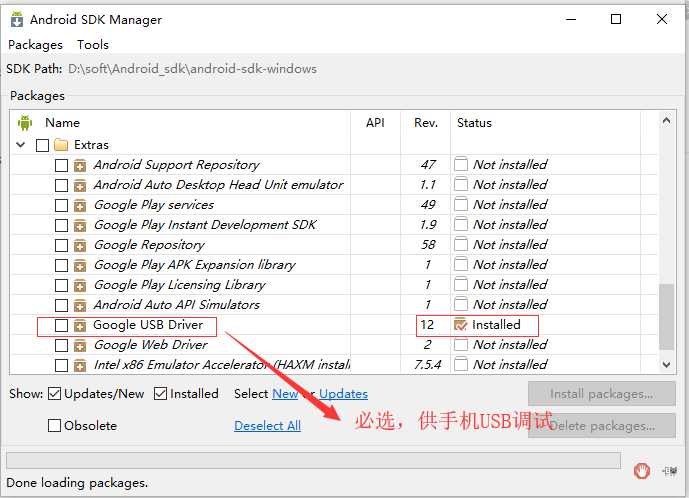Click the Google Play Instant Development SDK package icon
This screenshot has width=689, height=498.
(80, 225)
